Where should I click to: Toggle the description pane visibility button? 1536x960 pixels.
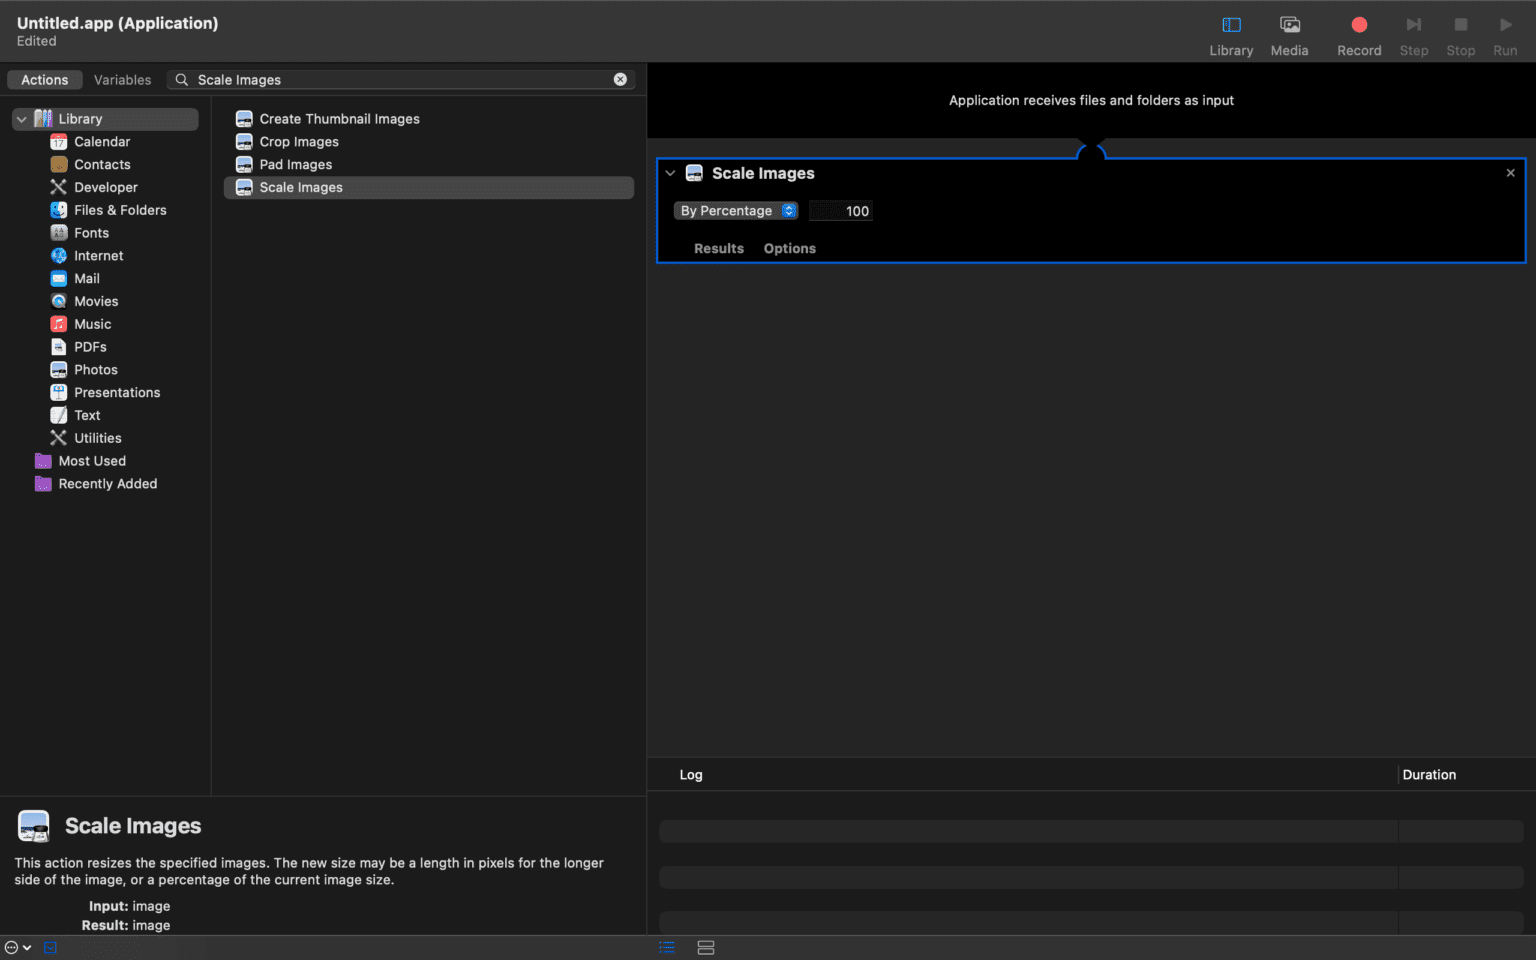pyautogui.click(x=51, y=947)
